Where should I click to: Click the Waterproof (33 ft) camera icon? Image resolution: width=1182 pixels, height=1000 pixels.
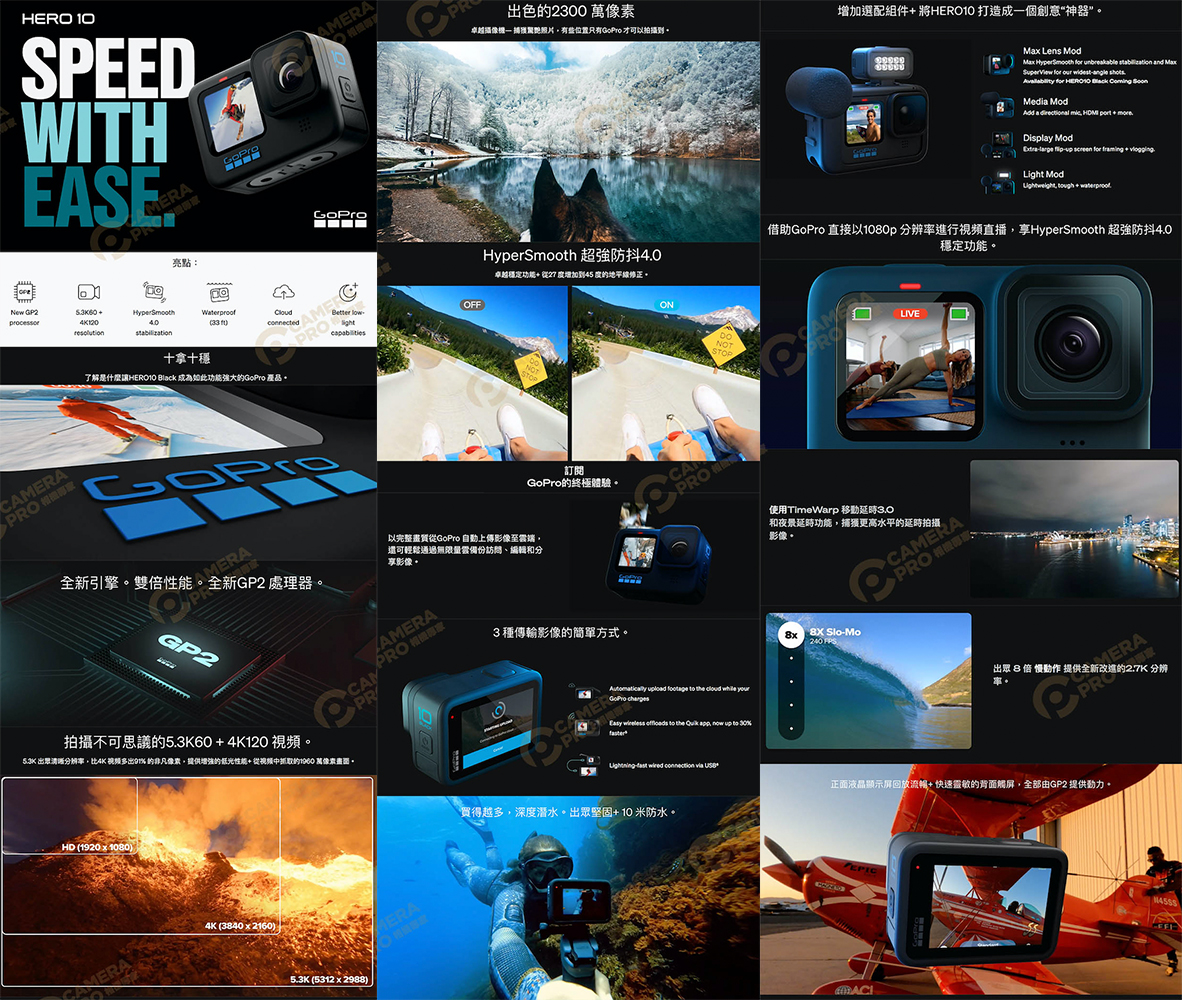pyautogui.click(x=218, y=292)
